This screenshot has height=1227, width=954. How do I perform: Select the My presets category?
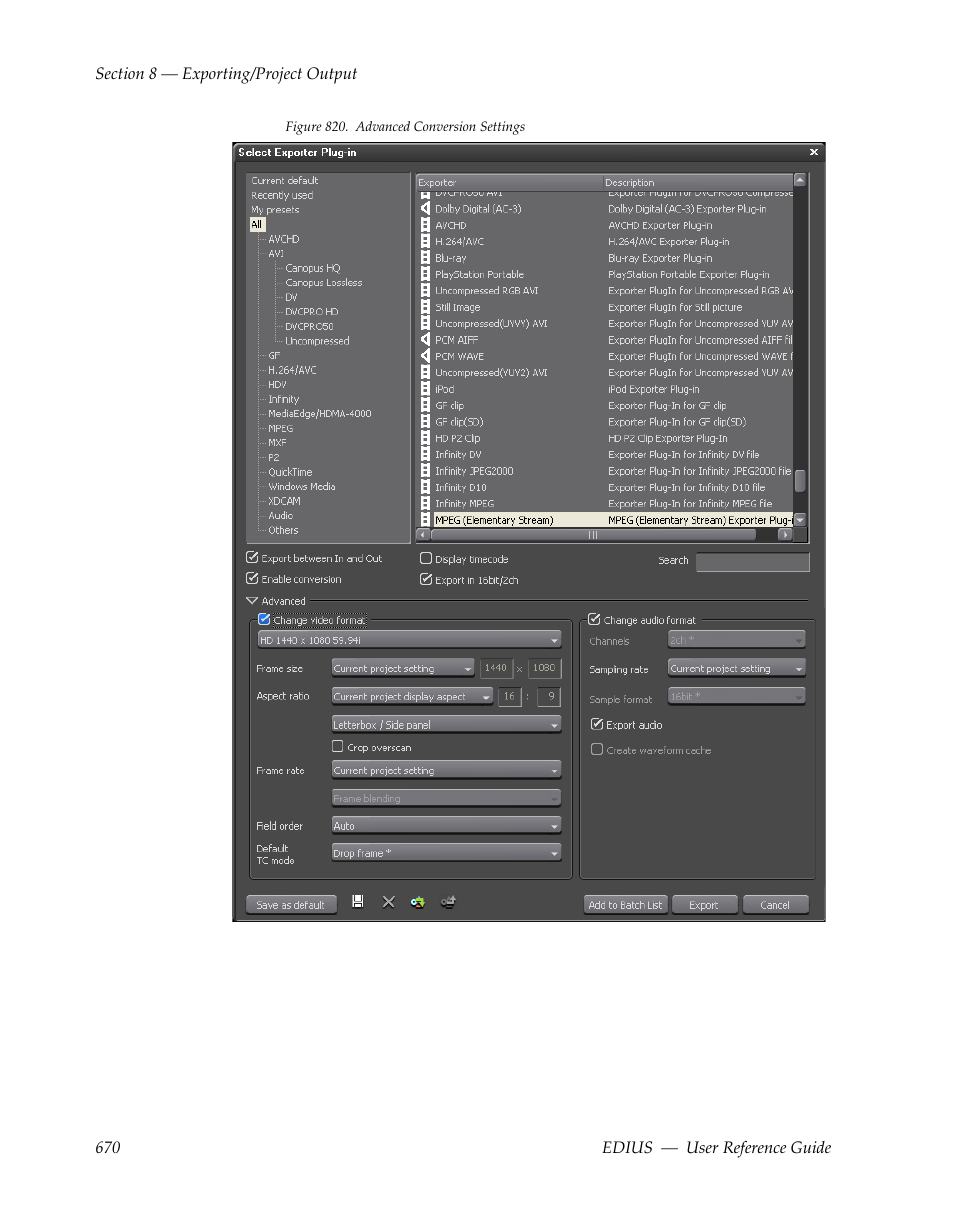pos(275,210)
